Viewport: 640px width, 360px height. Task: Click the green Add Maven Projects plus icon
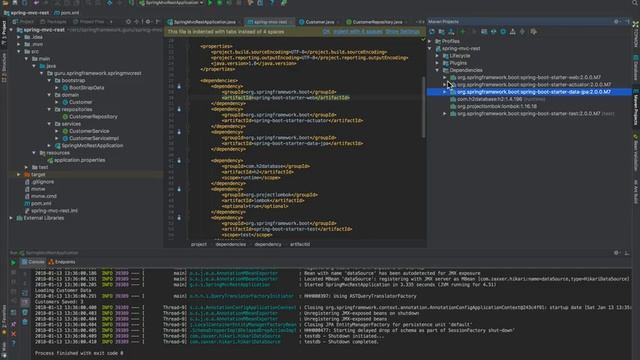coord(462,31)
